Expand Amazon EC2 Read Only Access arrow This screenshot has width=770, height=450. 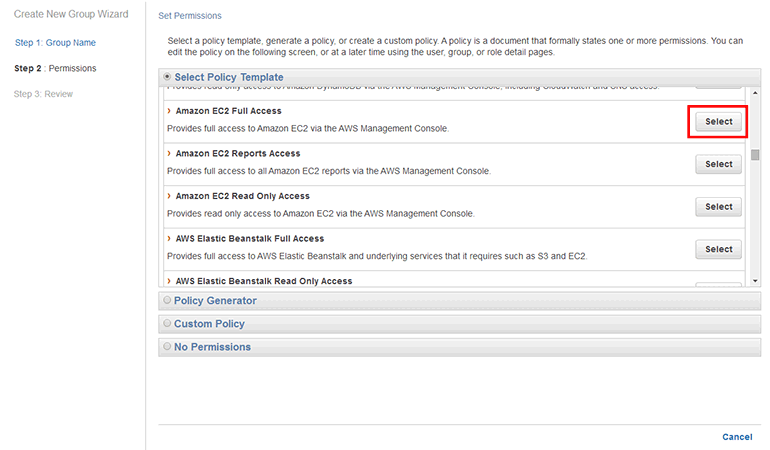click(169, 196)
